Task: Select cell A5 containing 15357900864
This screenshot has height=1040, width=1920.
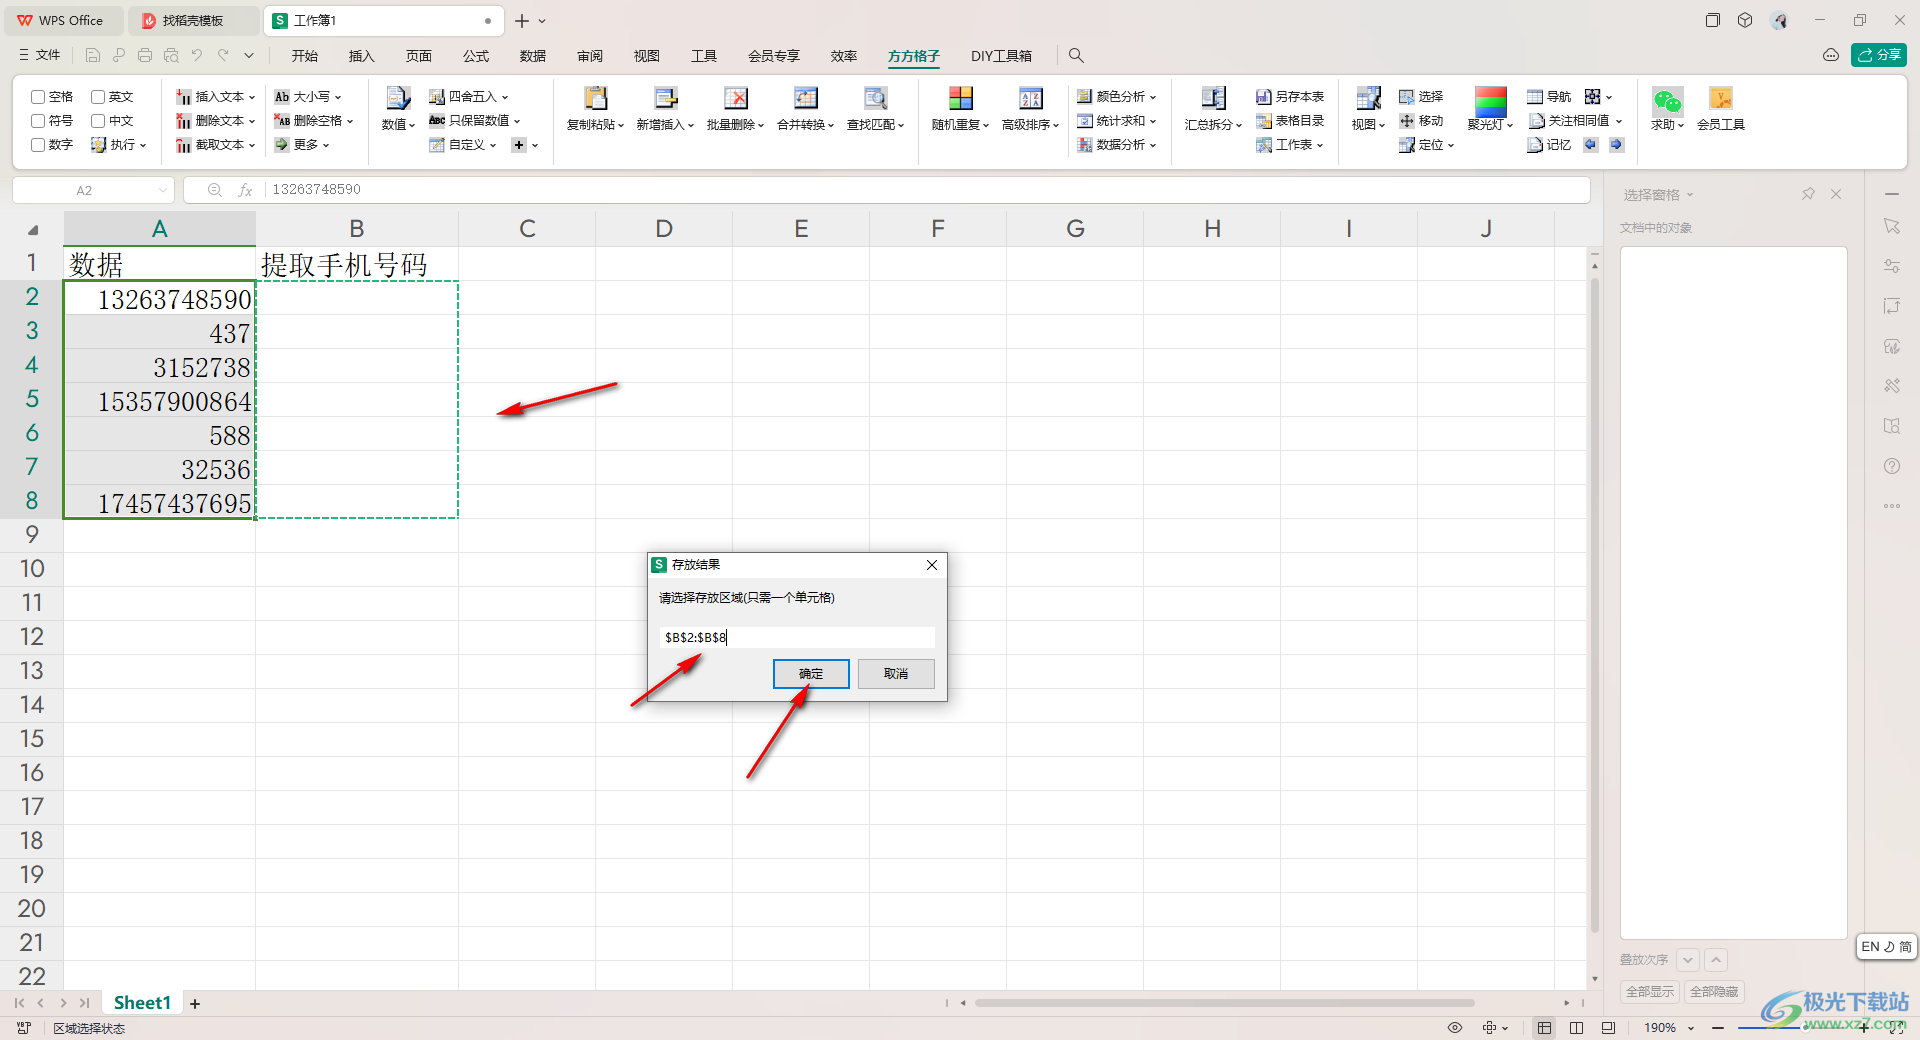Action: [160, 401]
